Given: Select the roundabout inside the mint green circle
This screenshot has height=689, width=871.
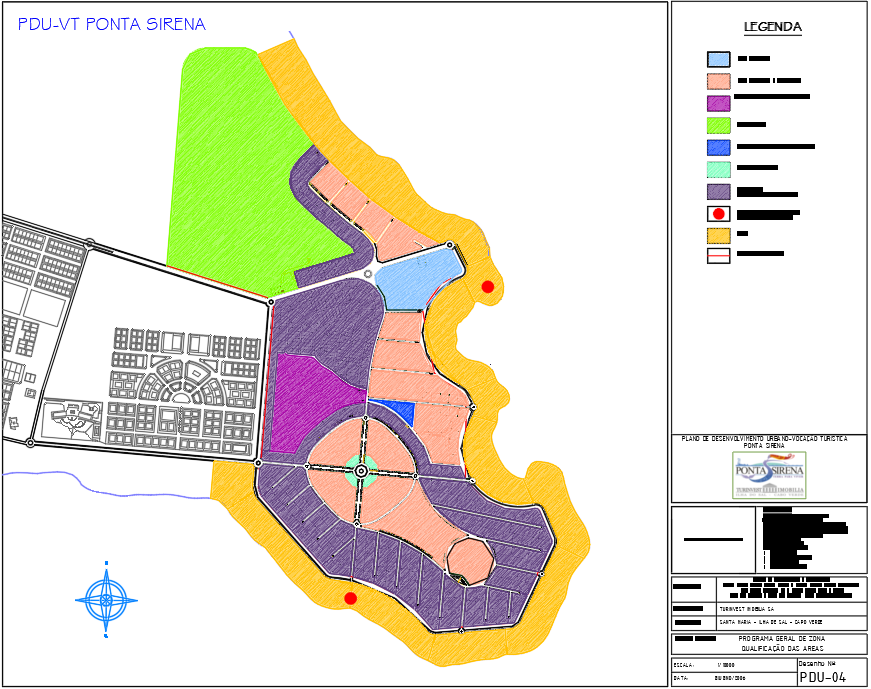Looking at the screenshot, I should (x=361, y=469).
